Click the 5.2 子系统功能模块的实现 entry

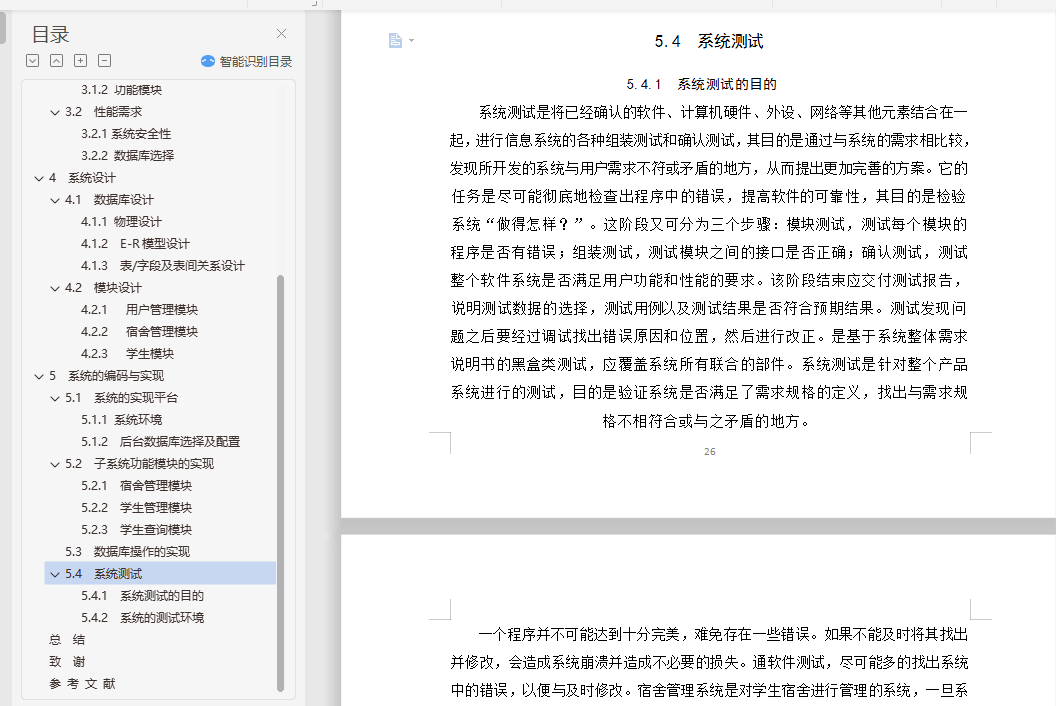pos(139,463)
